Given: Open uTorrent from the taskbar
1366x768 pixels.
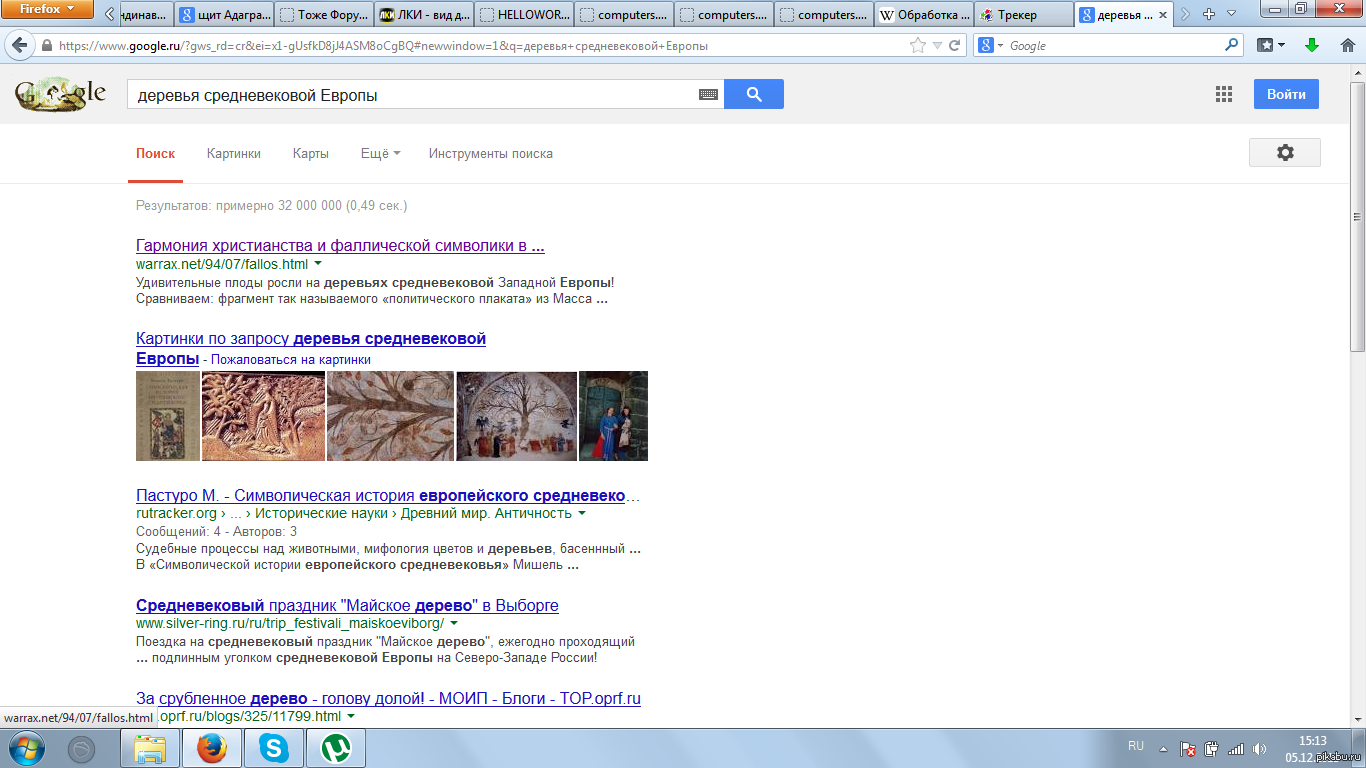Looking at the screenshot, I should (x=334, y=748).
